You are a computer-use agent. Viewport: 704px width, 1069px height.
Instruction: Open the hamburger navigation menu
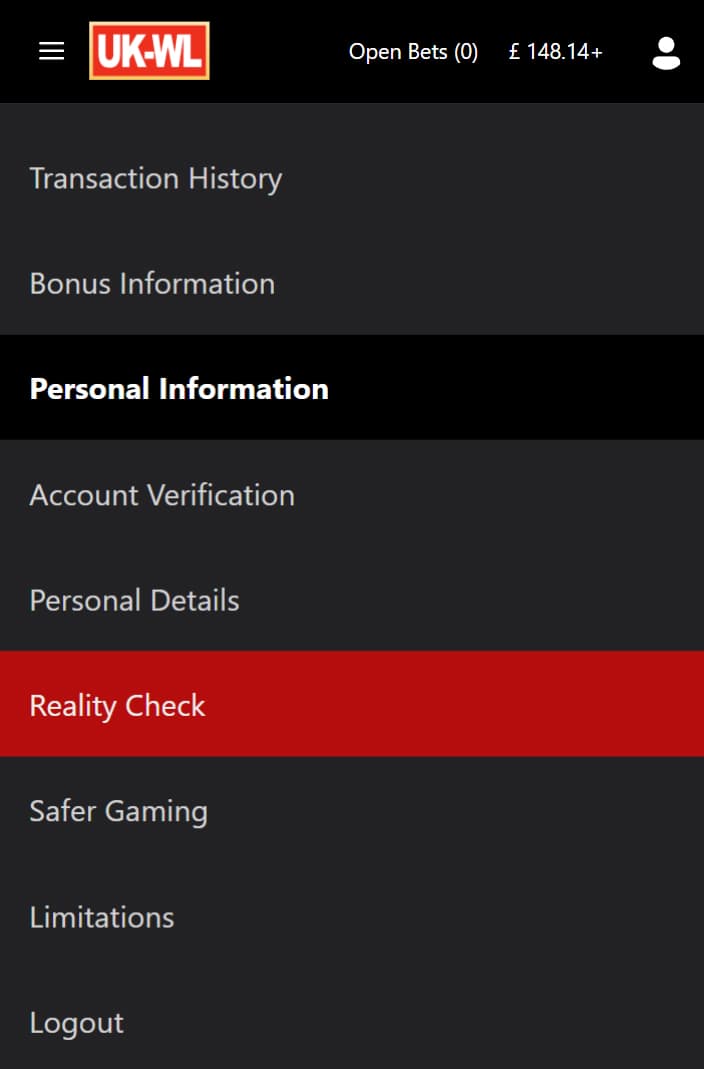[x=51, y=51]
